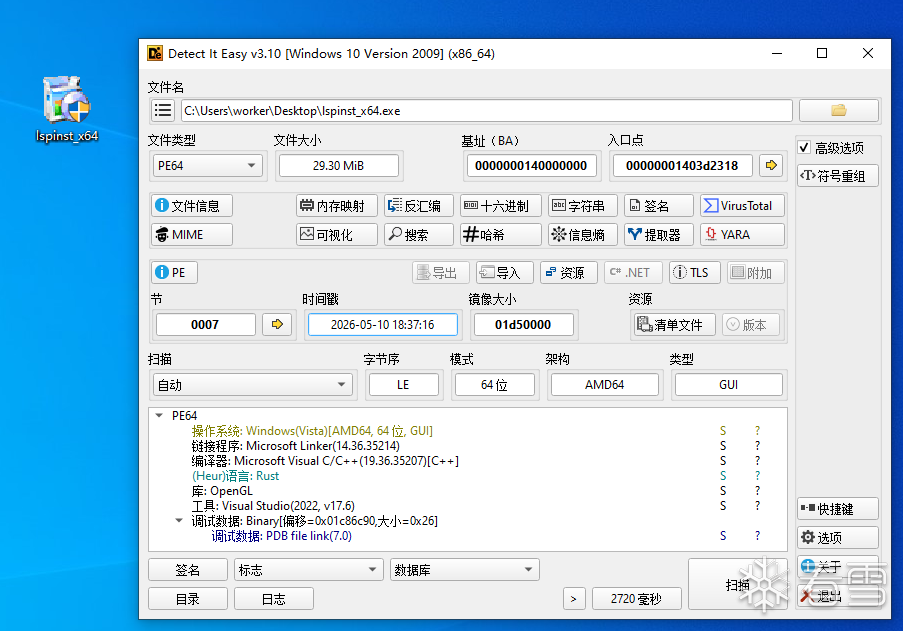Viewport: 903px width, 631px height.
Task: Open 搜索 search tool
Action: (x=419, y=235)
